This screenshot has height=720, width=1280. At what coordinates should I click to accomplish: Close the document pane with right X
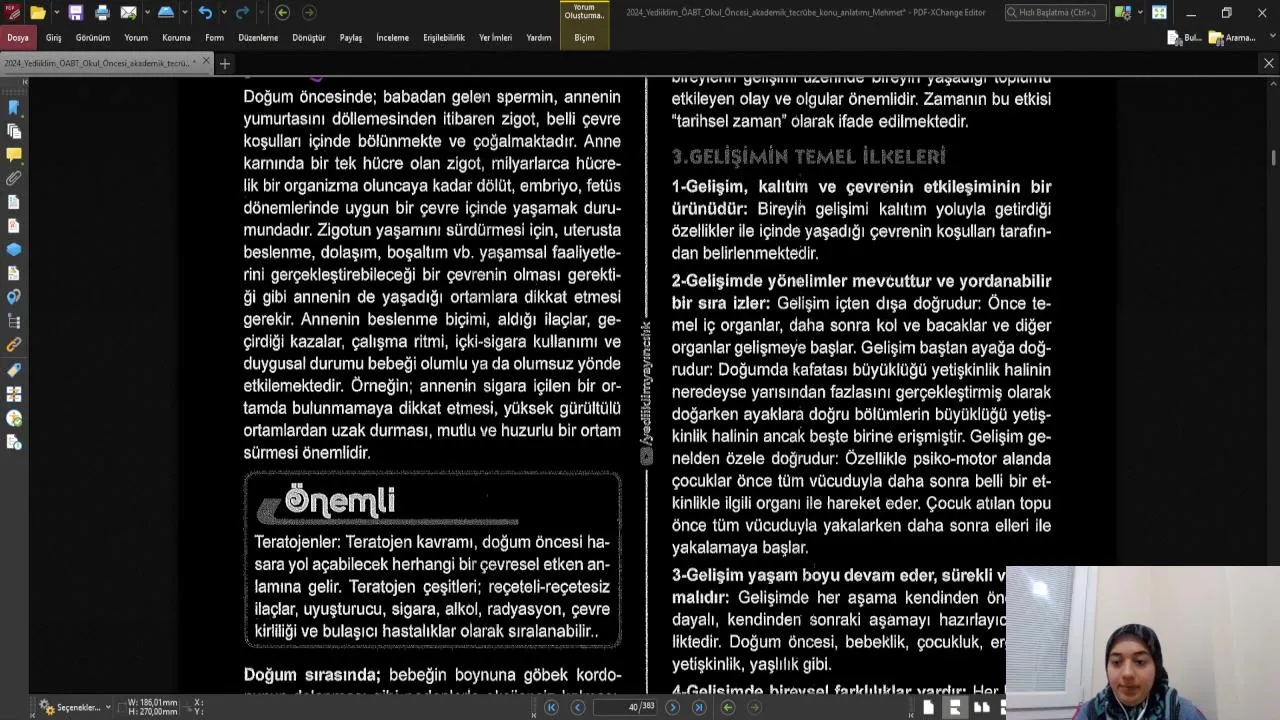click(1269, 63)
